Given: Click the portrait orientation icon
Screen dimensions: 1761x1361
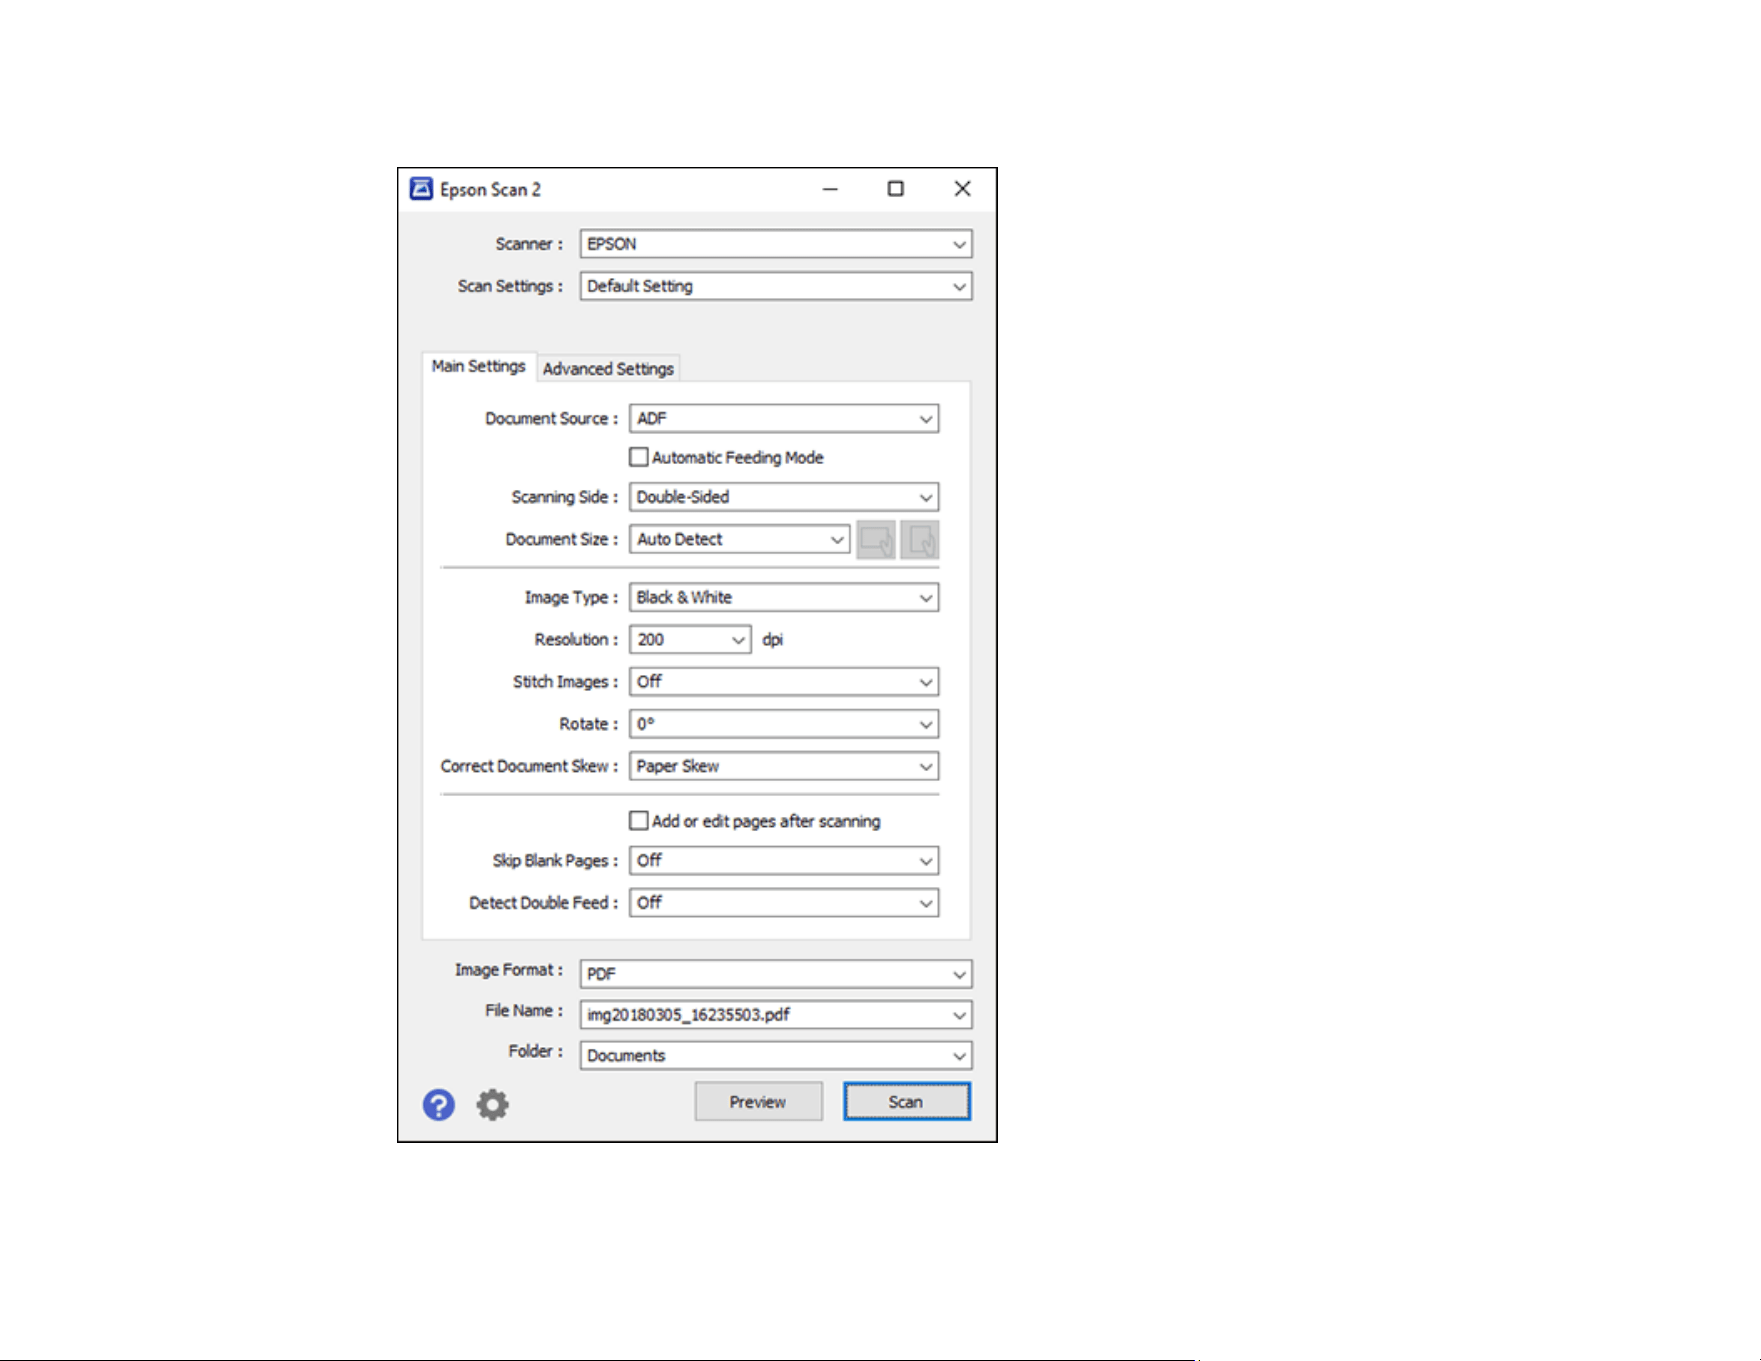Looking at the screenshot, I should [920, 540].
